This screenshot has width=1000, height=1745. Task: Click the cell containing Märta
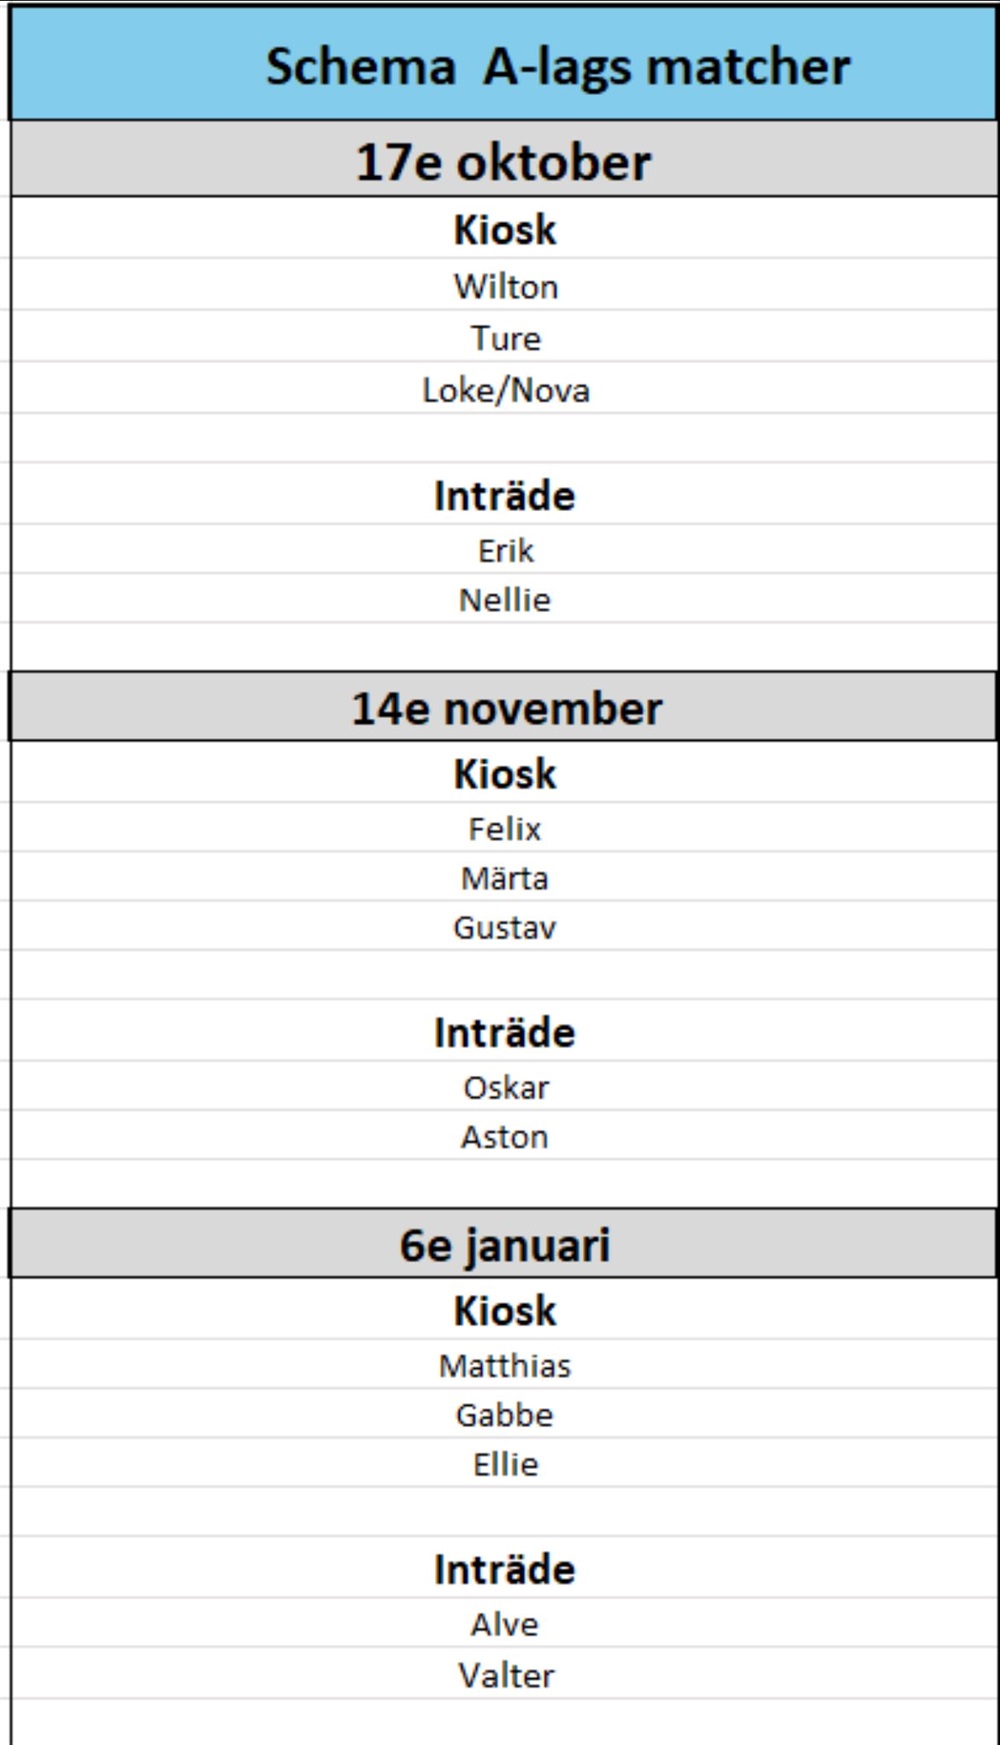(505, 879)
